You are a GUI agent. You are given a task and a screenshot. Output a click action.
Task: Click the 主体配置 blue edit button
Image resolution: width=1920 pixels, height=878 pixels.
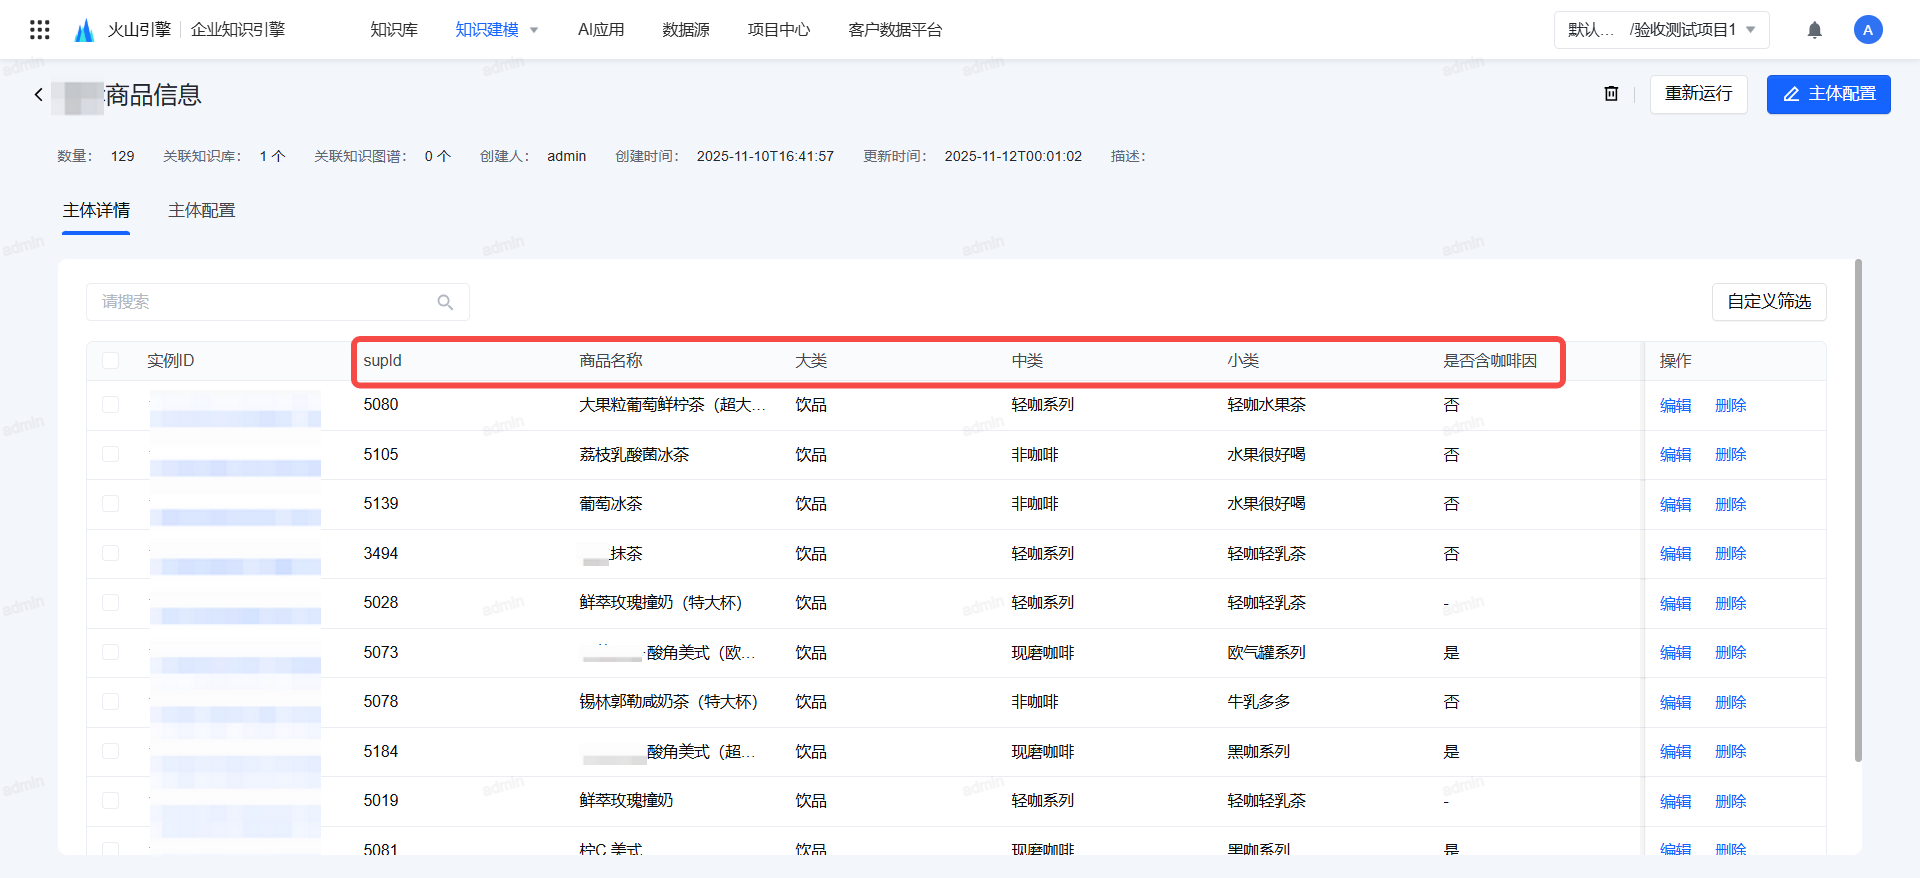click(1828, 94)
